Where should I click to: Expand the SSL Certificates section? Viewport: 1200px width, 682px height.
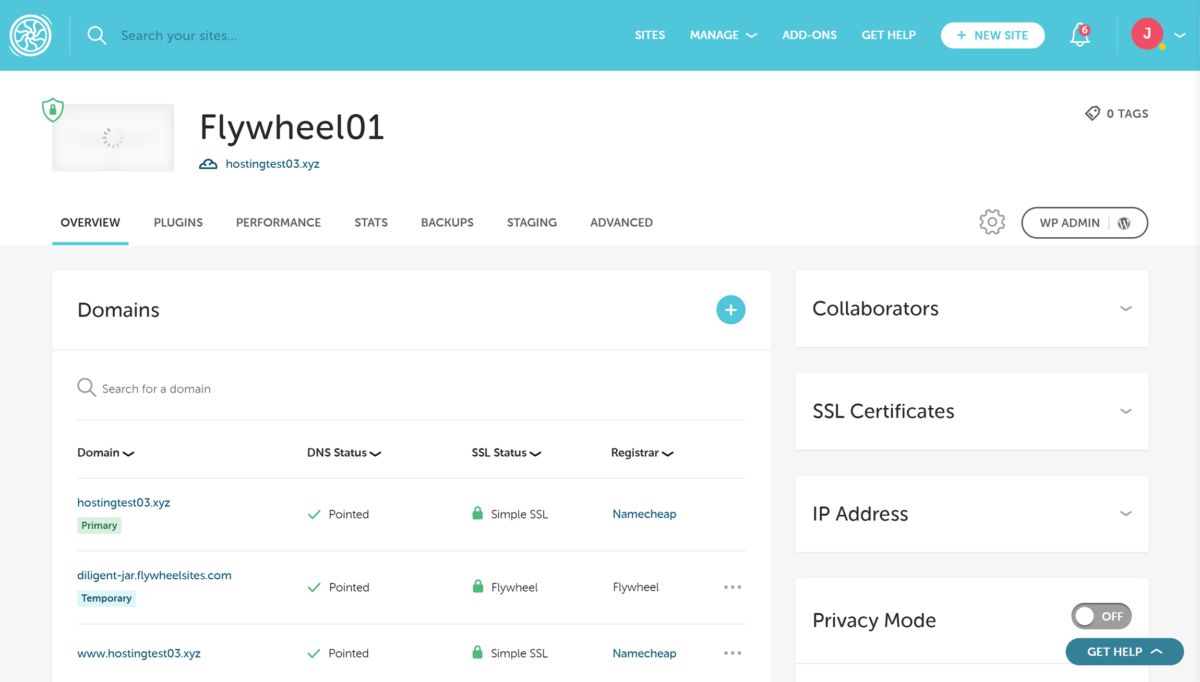(1125, 411)
